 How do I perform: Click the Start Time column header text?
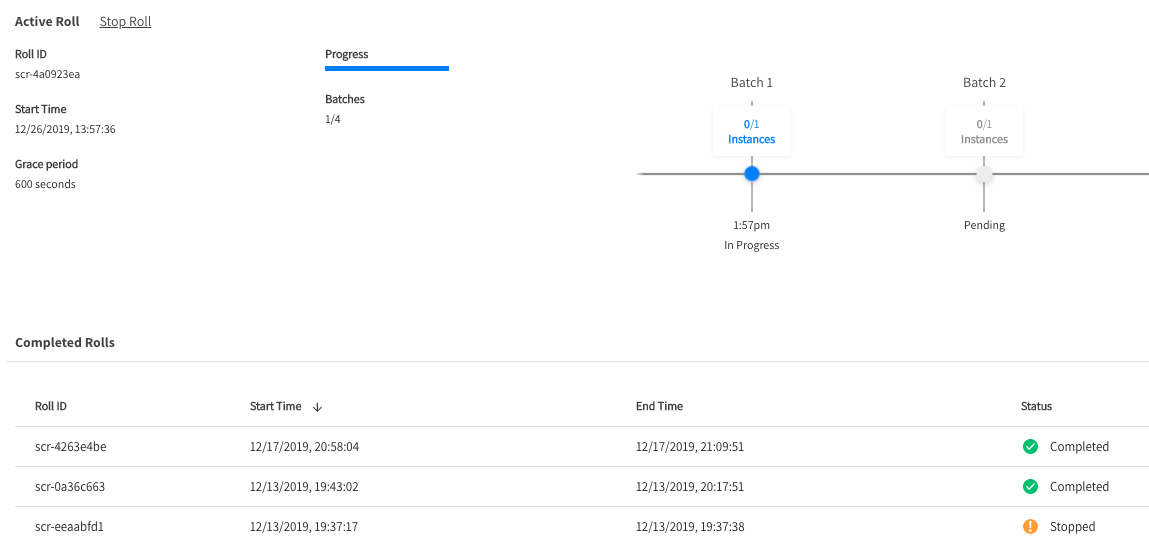coord(275,406)
